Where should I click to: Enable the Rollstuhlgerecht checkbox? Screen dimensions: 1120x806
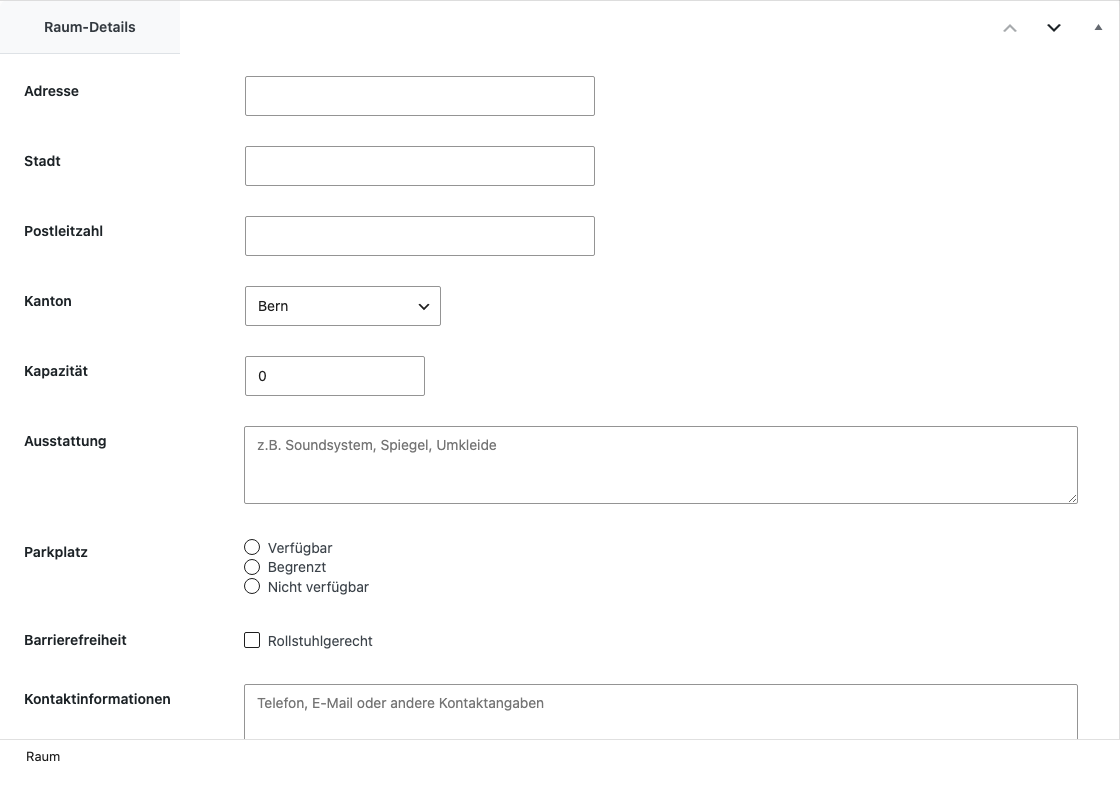click(x=252, y=640)
